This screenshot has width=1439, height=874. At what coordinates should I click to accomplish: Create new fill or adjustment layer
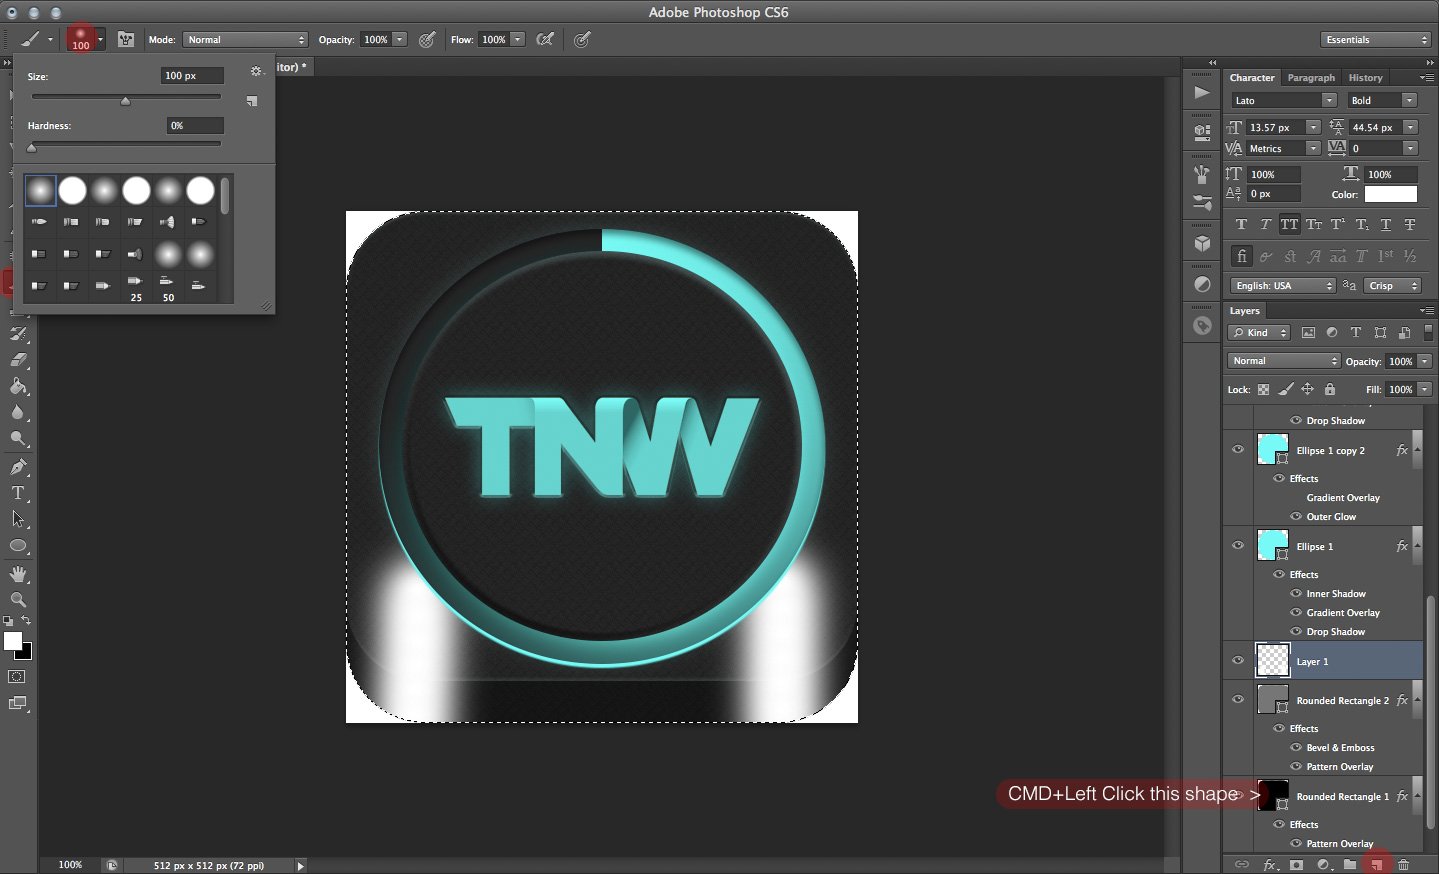pos(1323,865)
